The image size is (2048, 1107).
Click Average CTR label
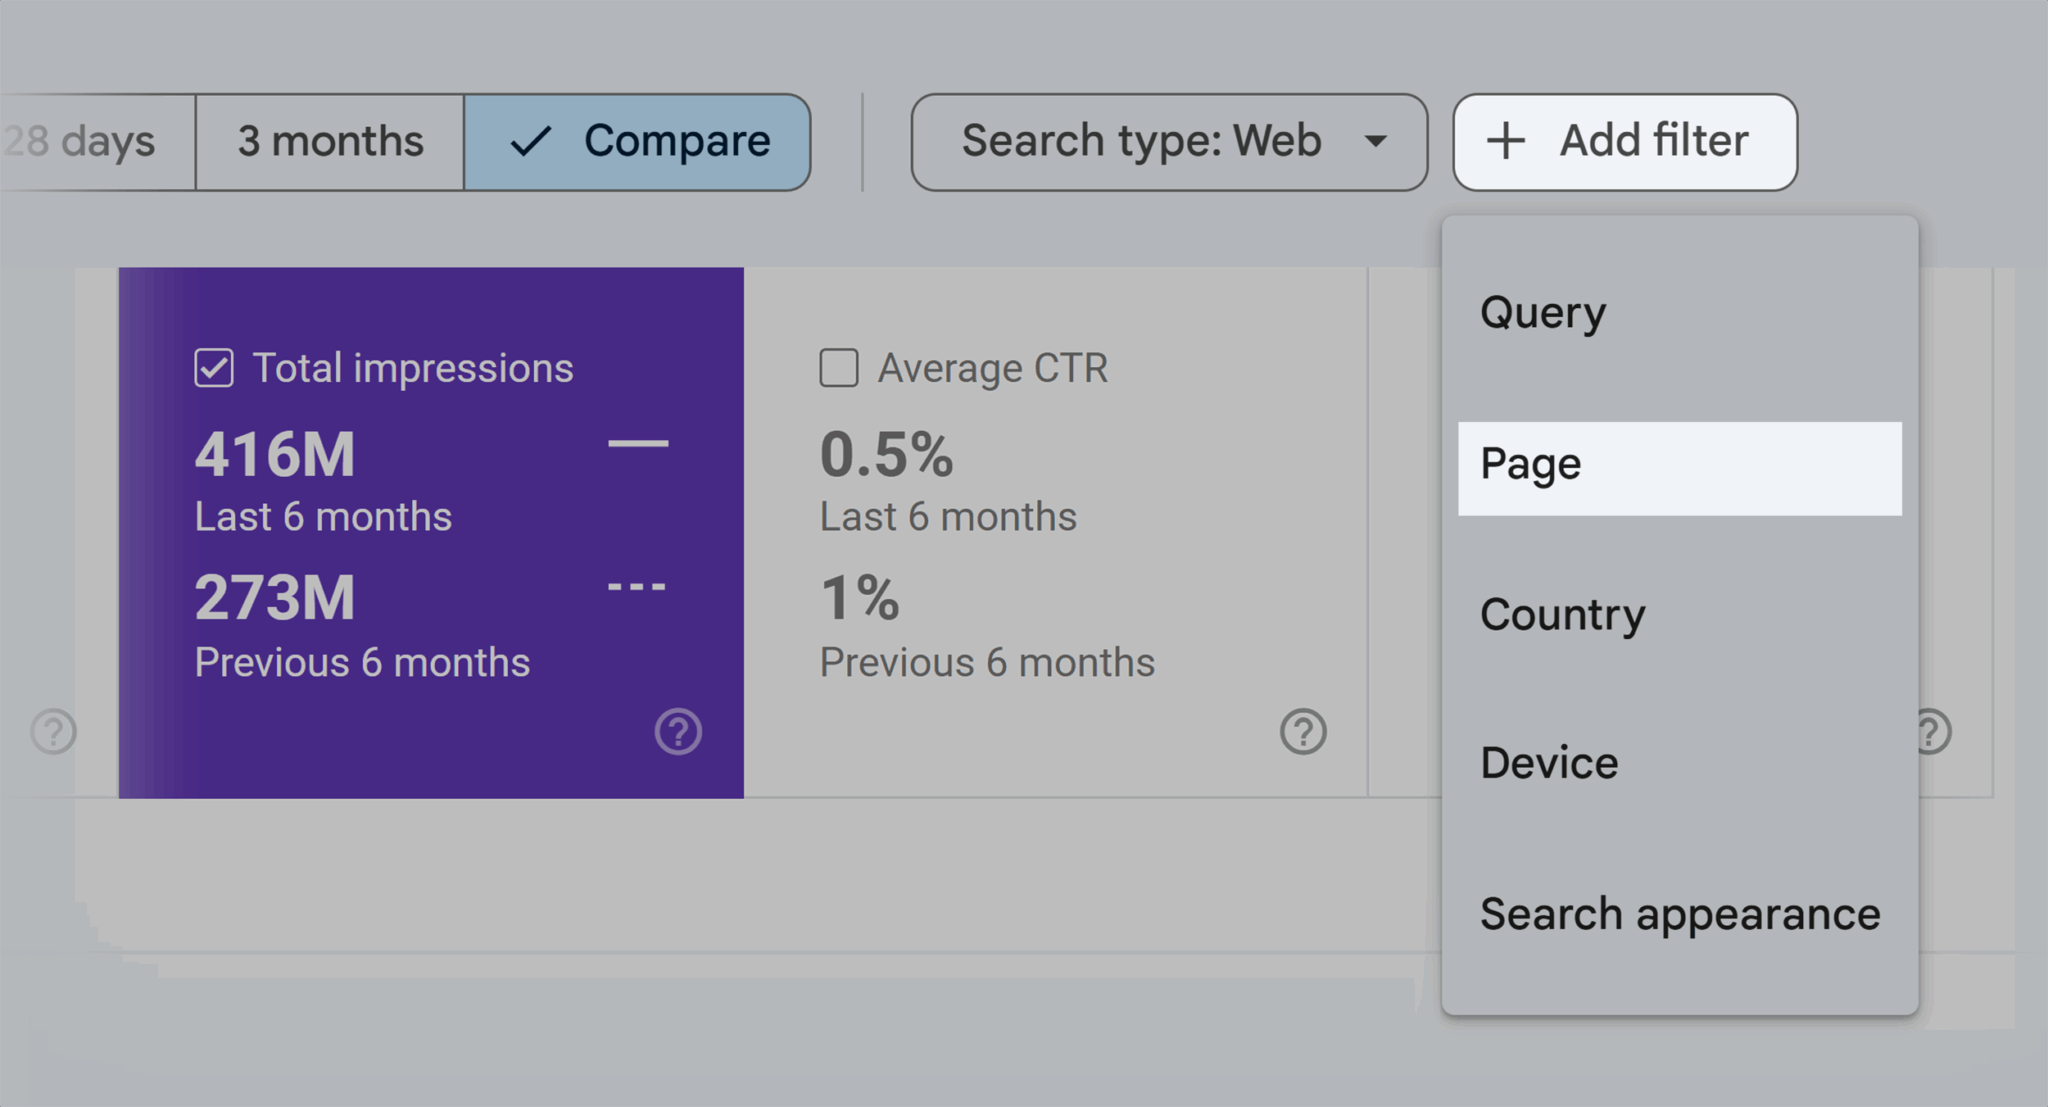coord(993,368)
